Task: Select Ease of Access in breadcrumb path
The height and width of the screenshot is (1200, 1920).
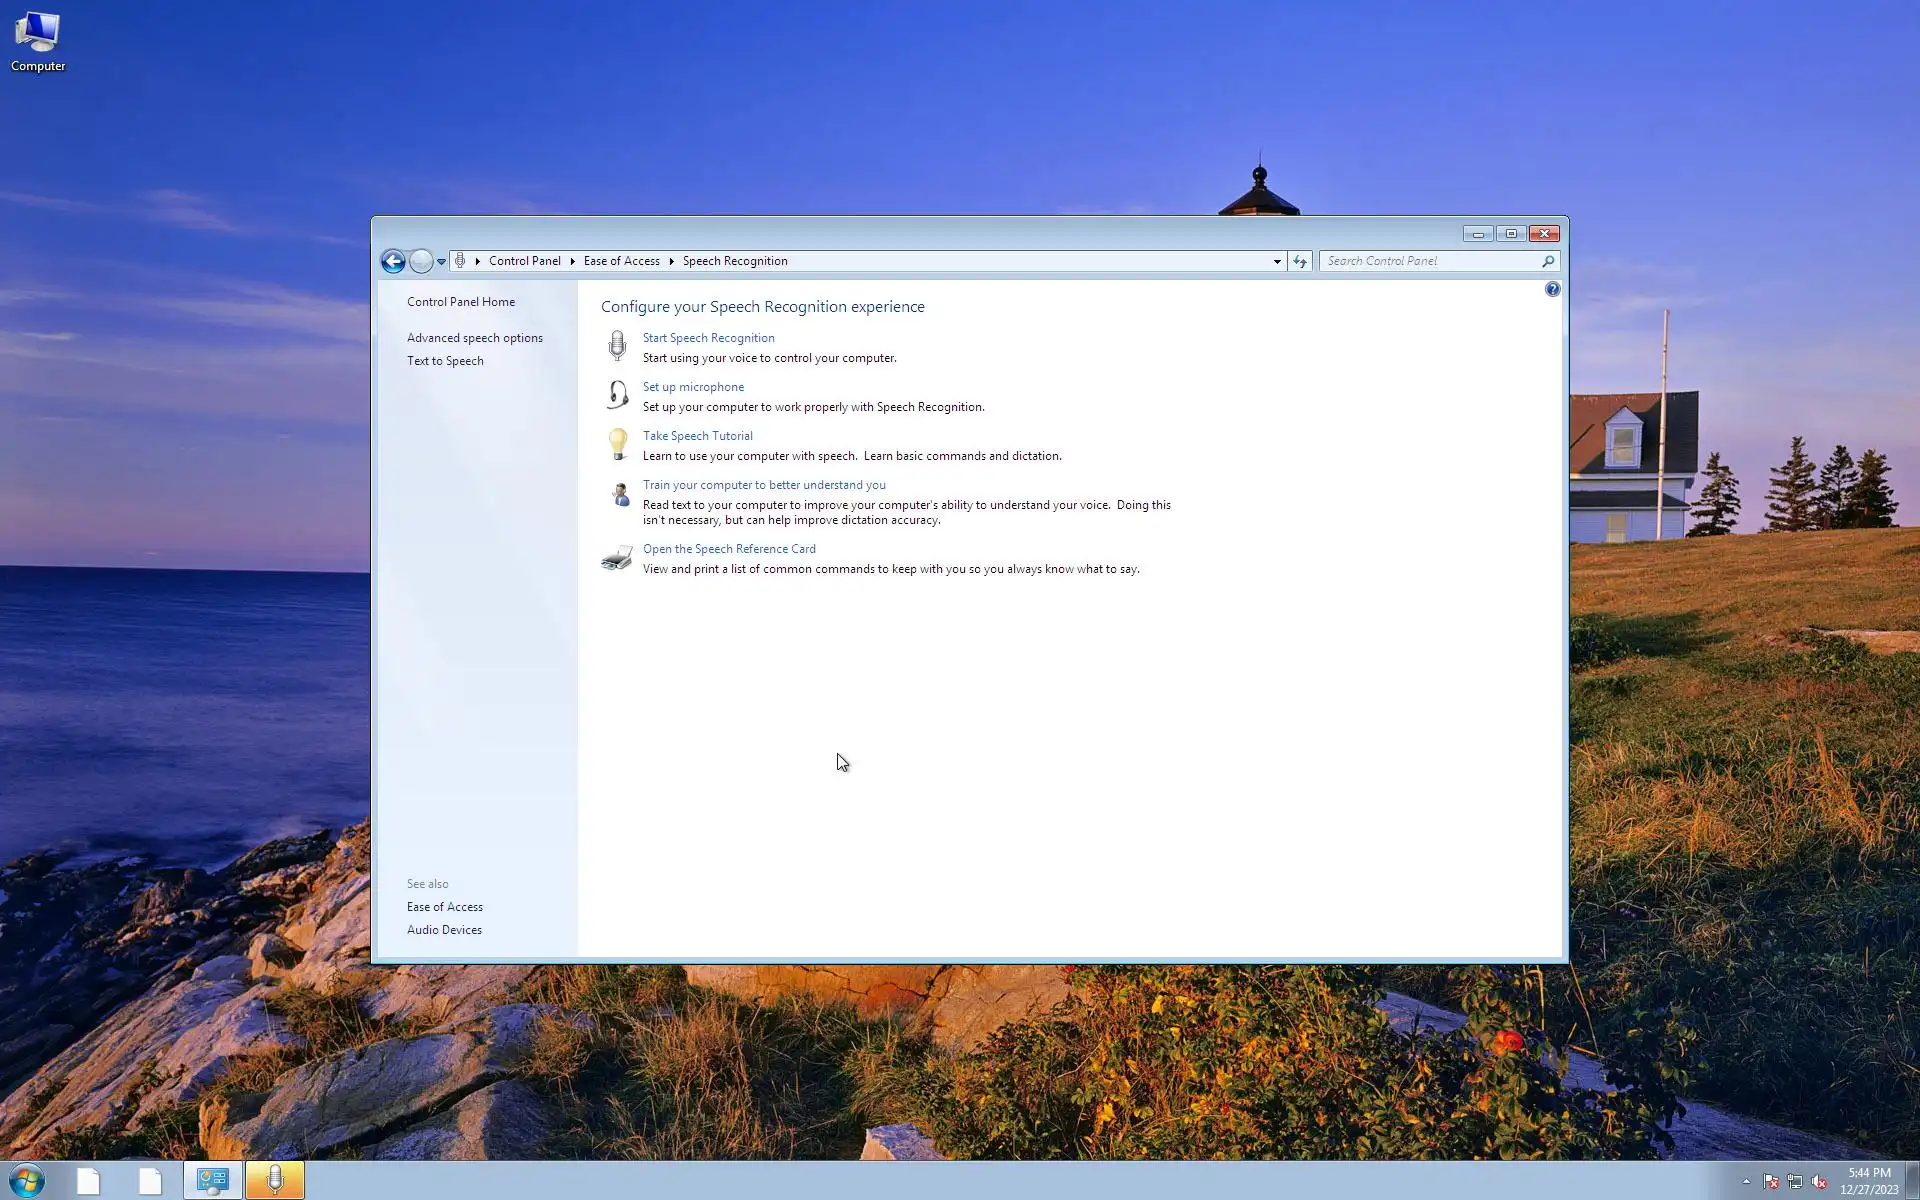Action: [x=621, y=261]
